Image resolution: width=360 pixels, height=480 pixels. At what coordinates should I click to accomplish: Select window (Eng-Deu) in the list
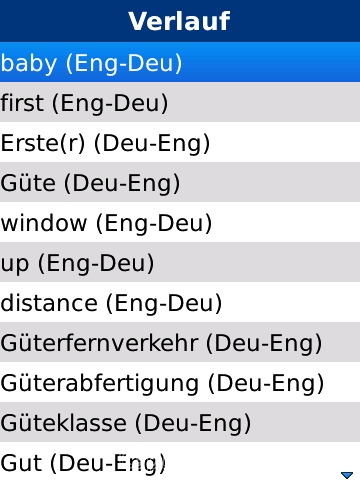[x=180, y=222]
